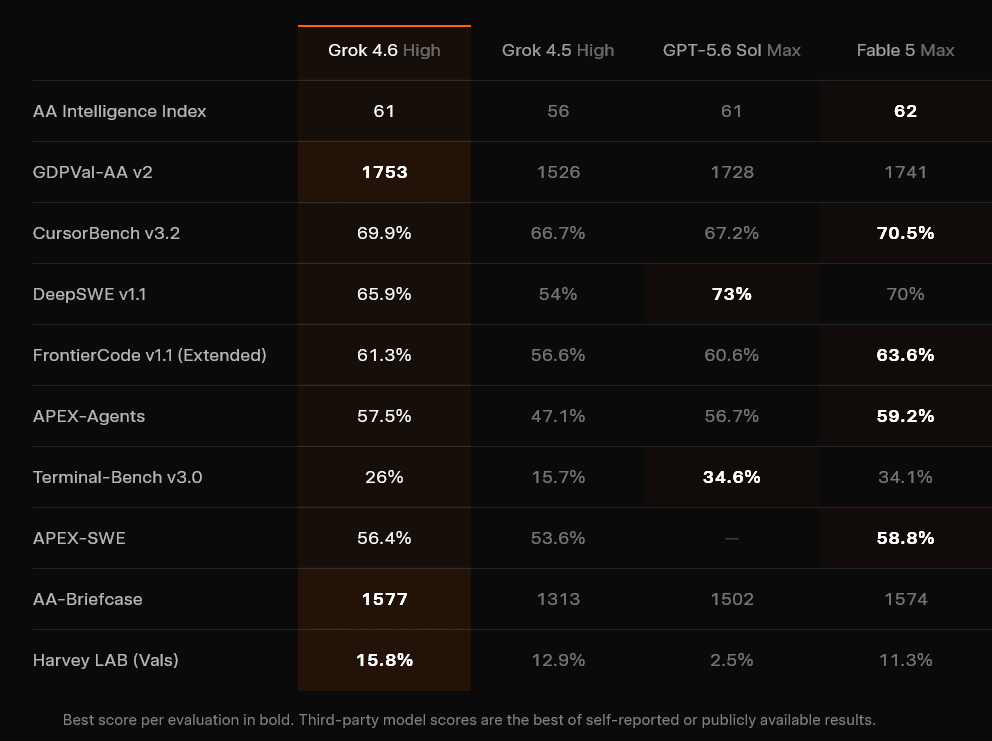Click the dash in the APEX-SWE row
Image resolution: width=992 pixels, height=741 pixels.
pos(731,539)
